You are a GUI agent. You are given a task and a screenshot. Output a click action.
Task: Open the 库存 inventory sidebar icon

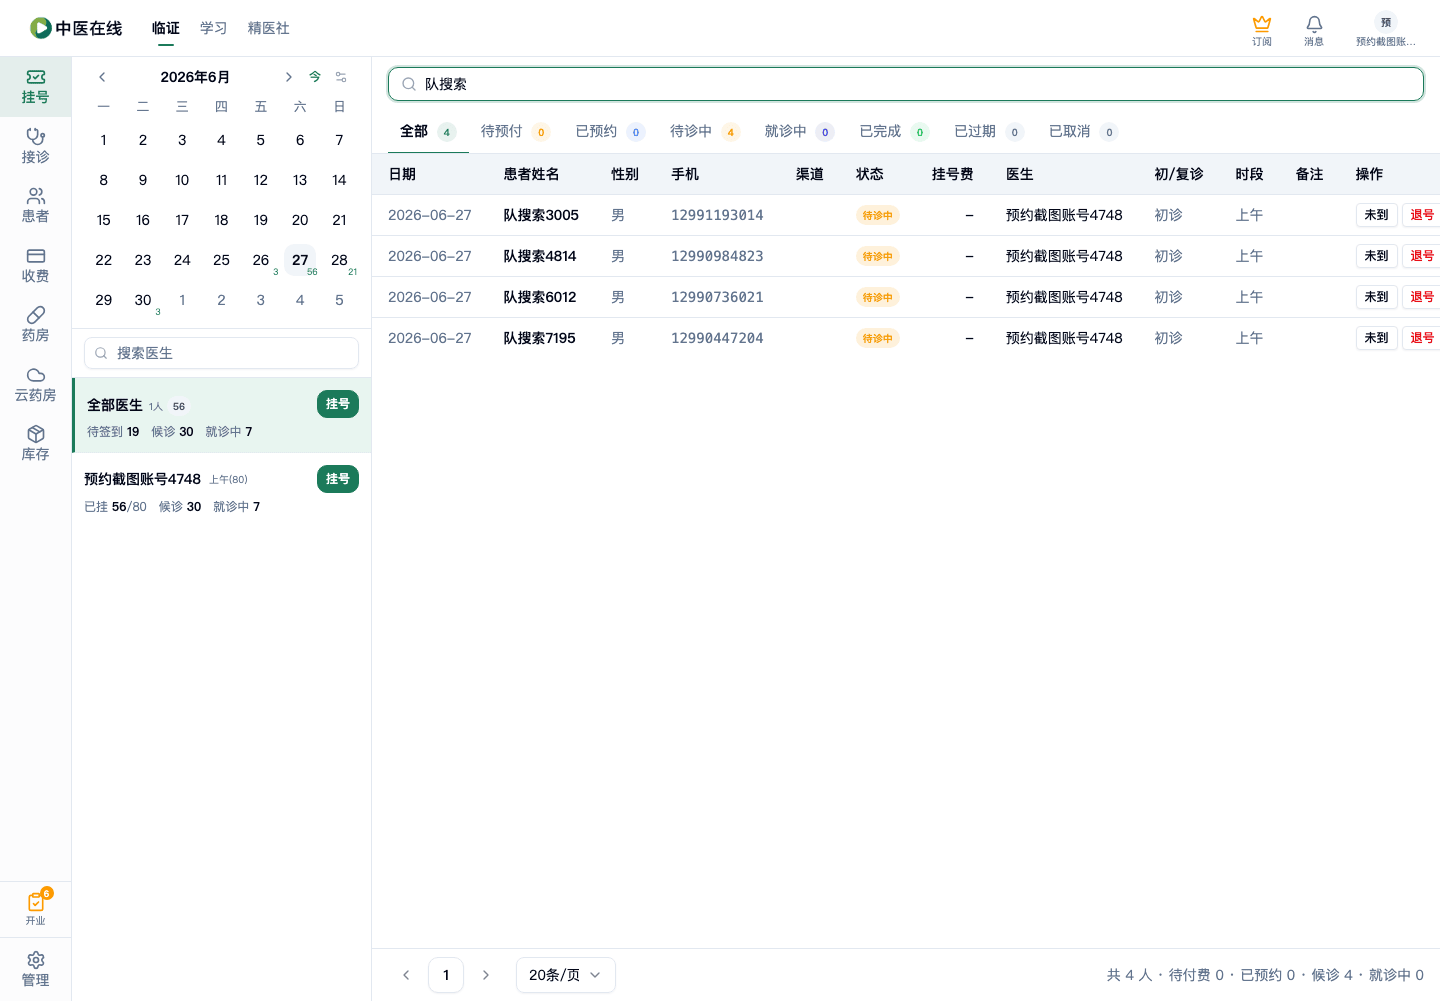click(x=35, y=443)
